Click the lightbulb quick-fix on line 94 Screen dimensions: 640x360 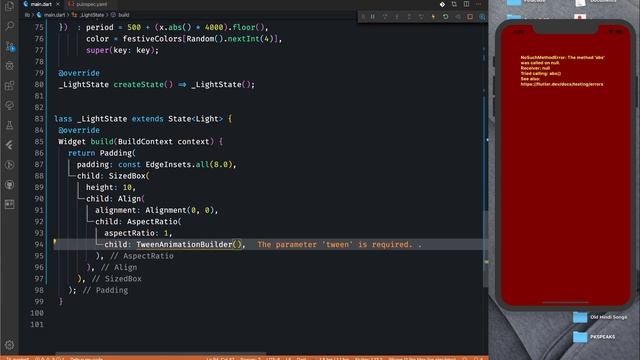tap(54, 242)
